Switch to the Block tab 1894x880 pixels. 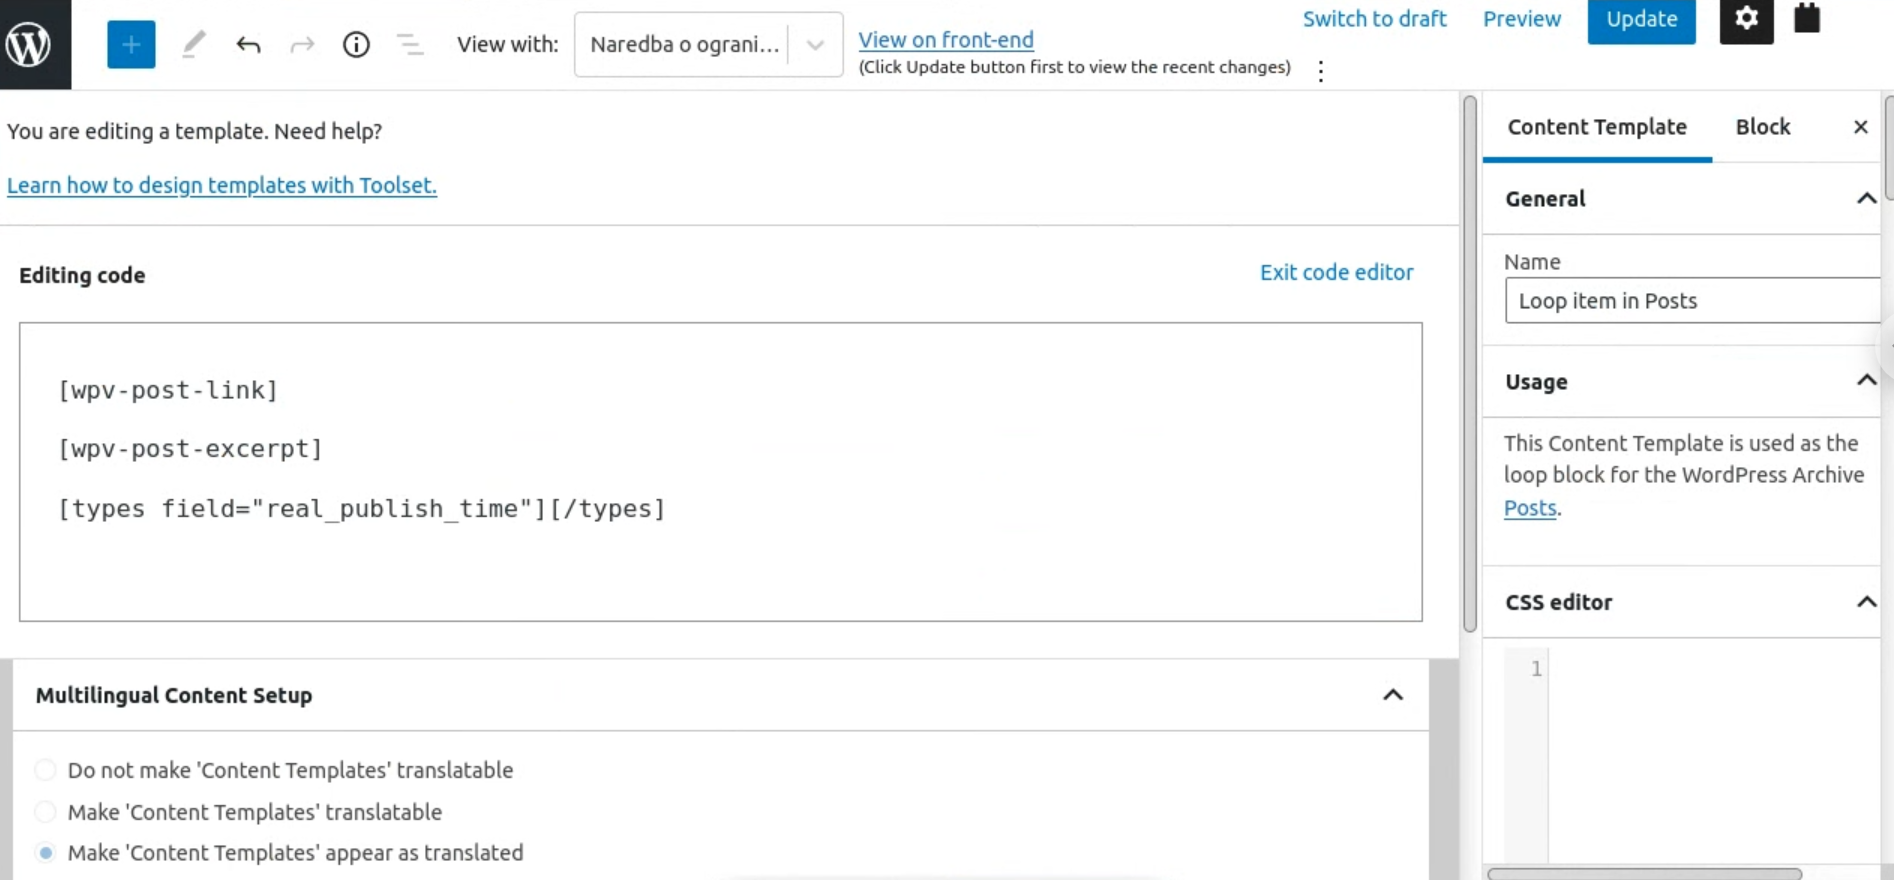pyautogui.click(x=1762, y=127)
